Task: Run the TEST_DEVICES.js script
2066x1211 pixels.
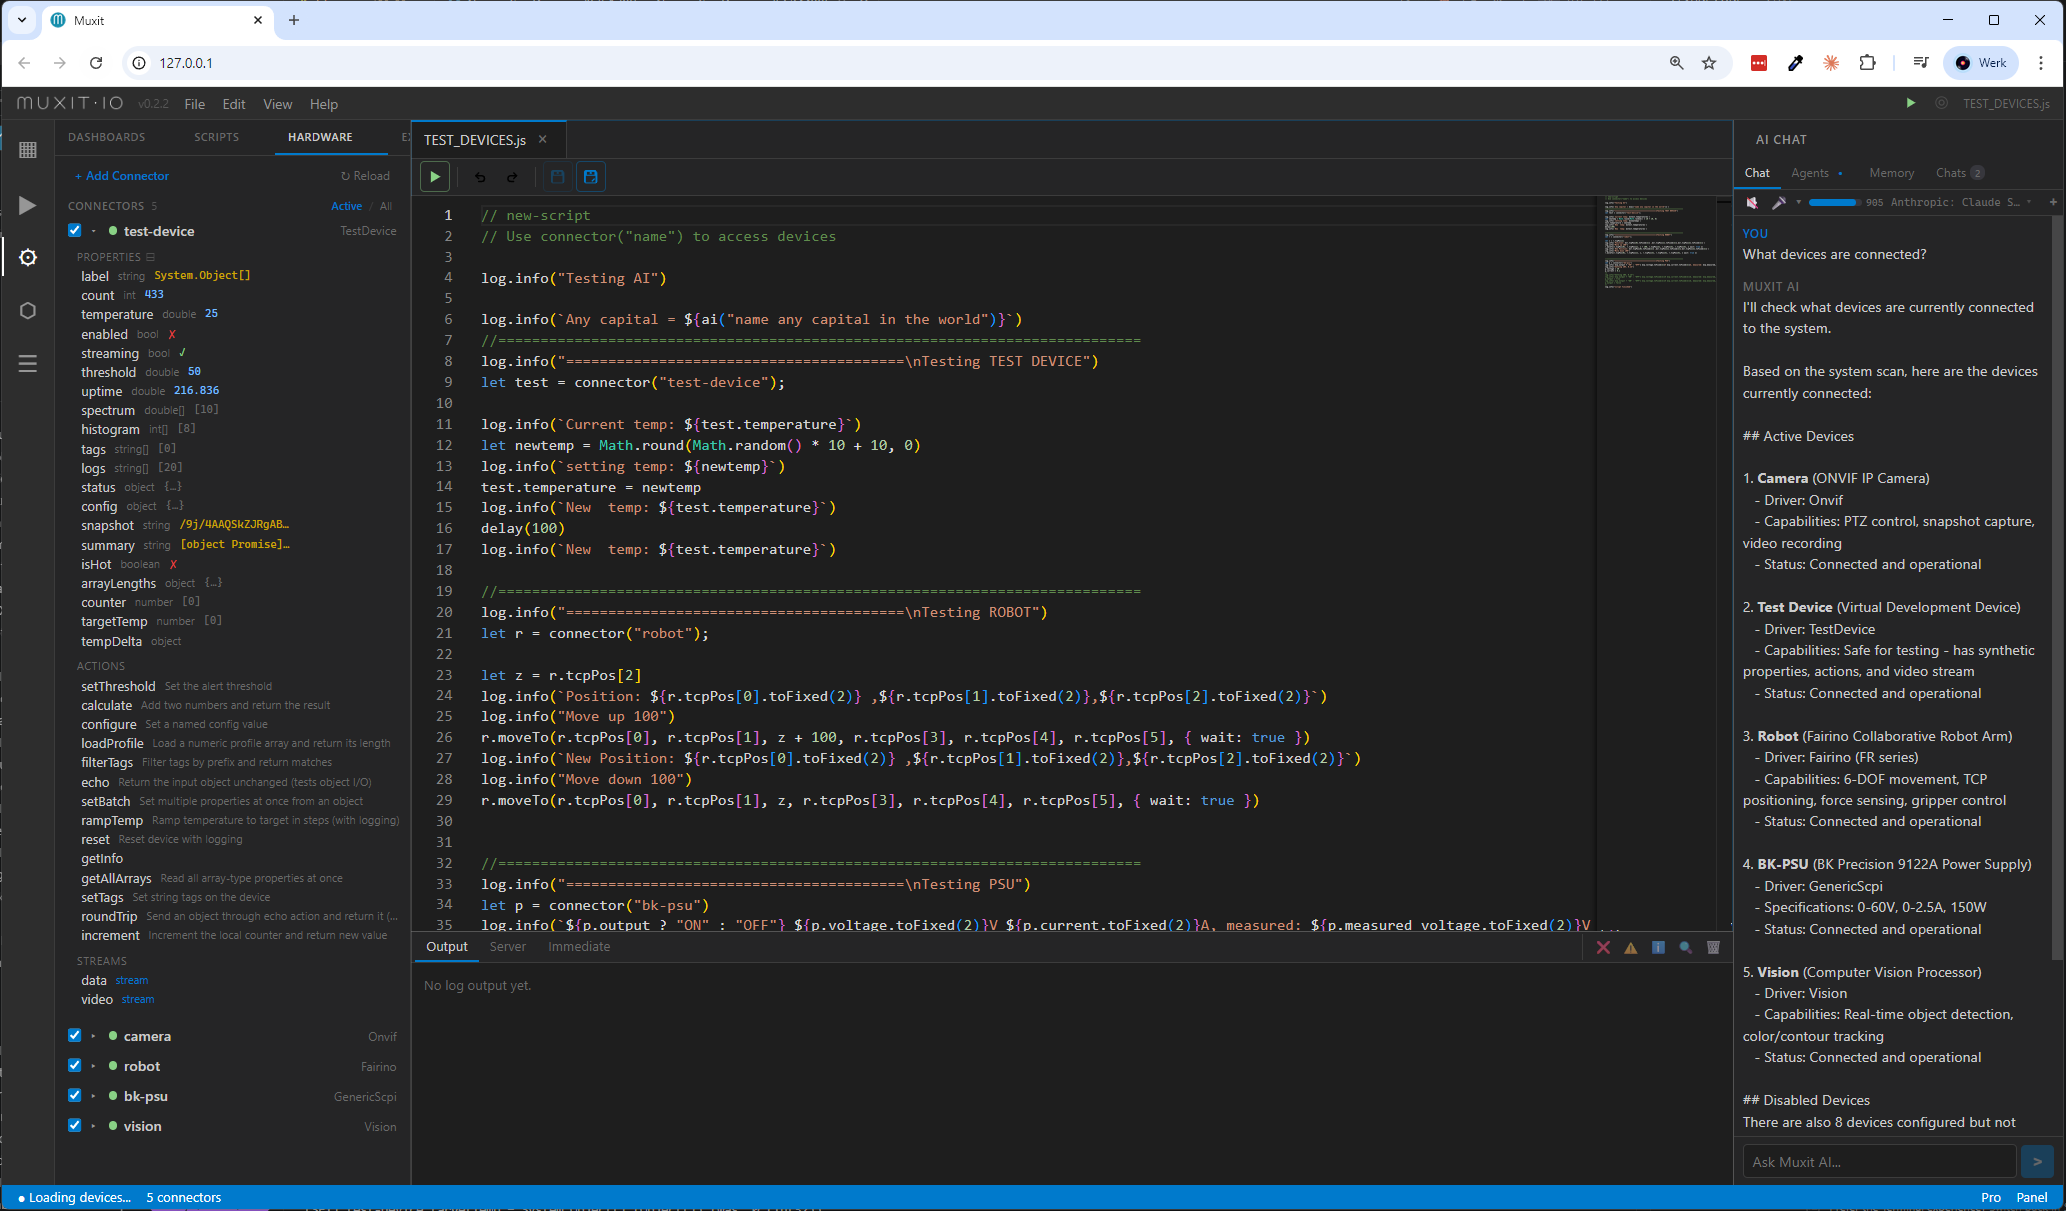Action: coord(434,176)
